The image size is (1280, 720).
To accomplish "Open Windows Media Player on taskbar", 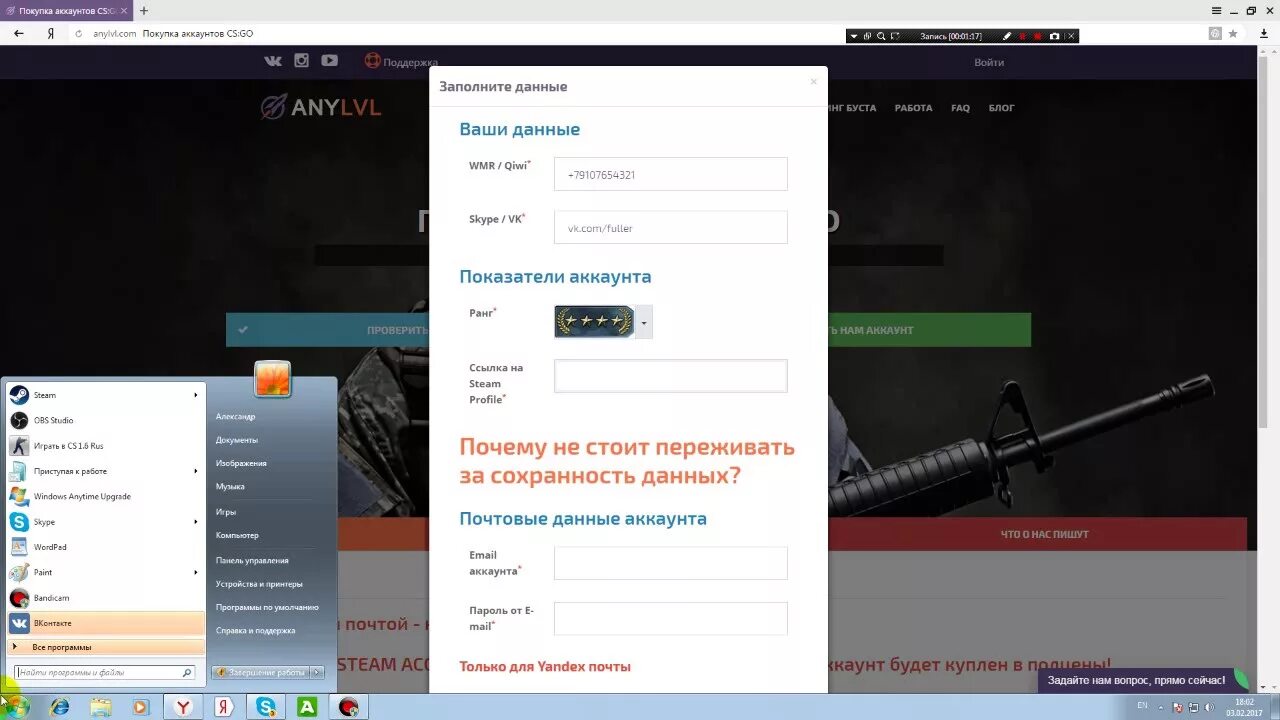I will (x=141, y=707).
